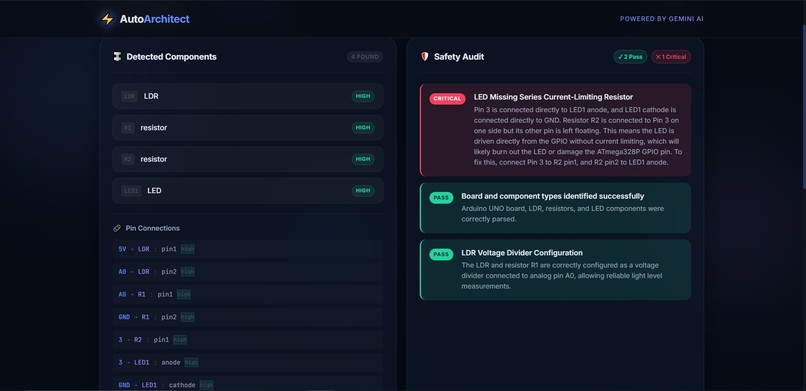Click the 3 → R2 : pin1 connection
The height and width of the screenshot is (391, 806).
248,340
